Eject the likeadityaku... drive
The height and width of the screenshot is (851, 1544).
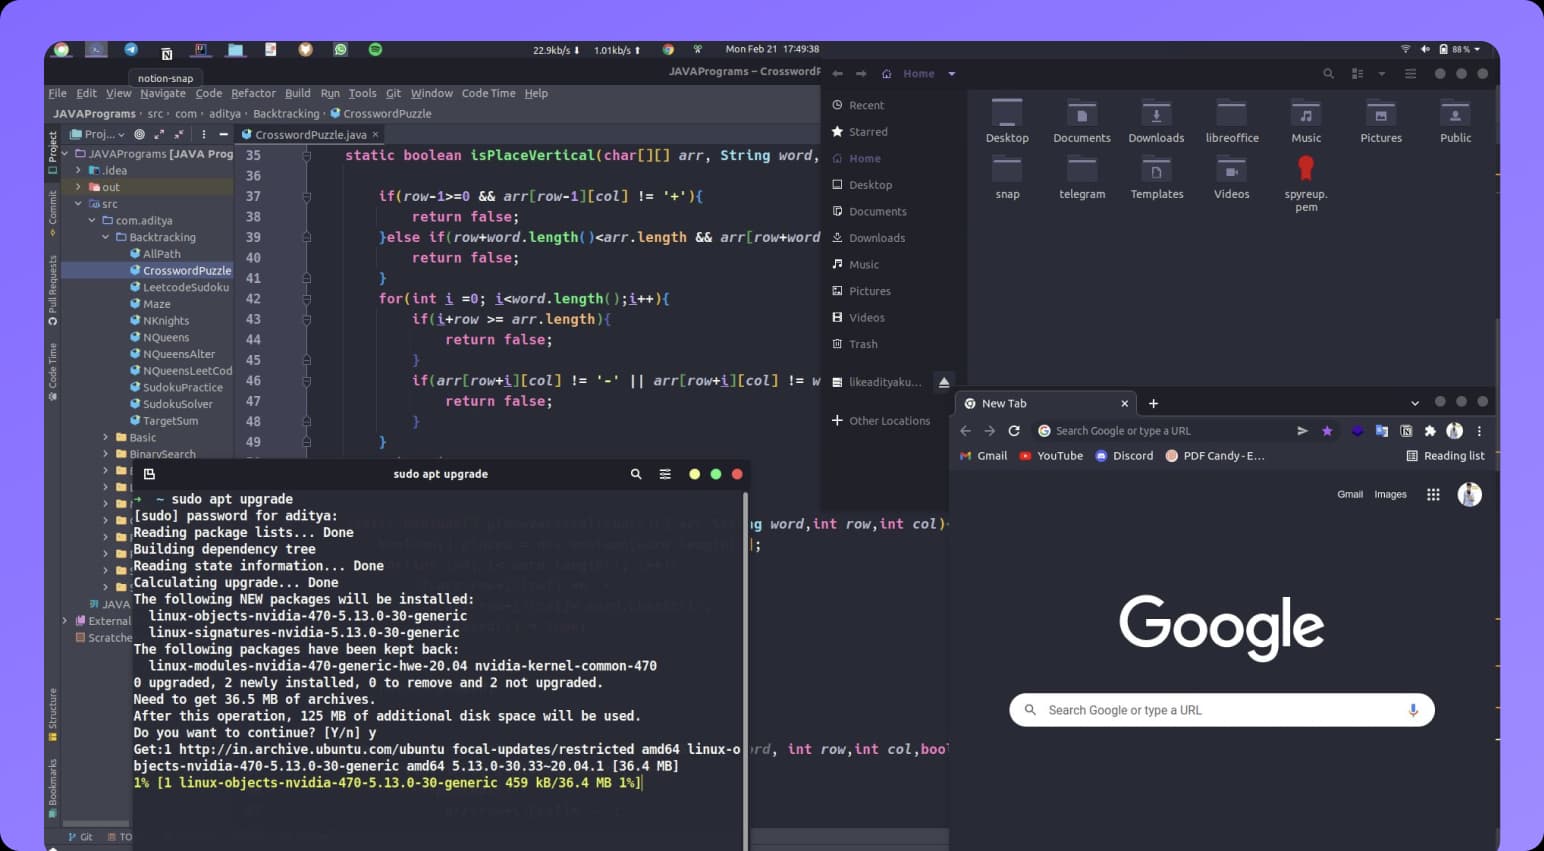[x=943, y=382]
